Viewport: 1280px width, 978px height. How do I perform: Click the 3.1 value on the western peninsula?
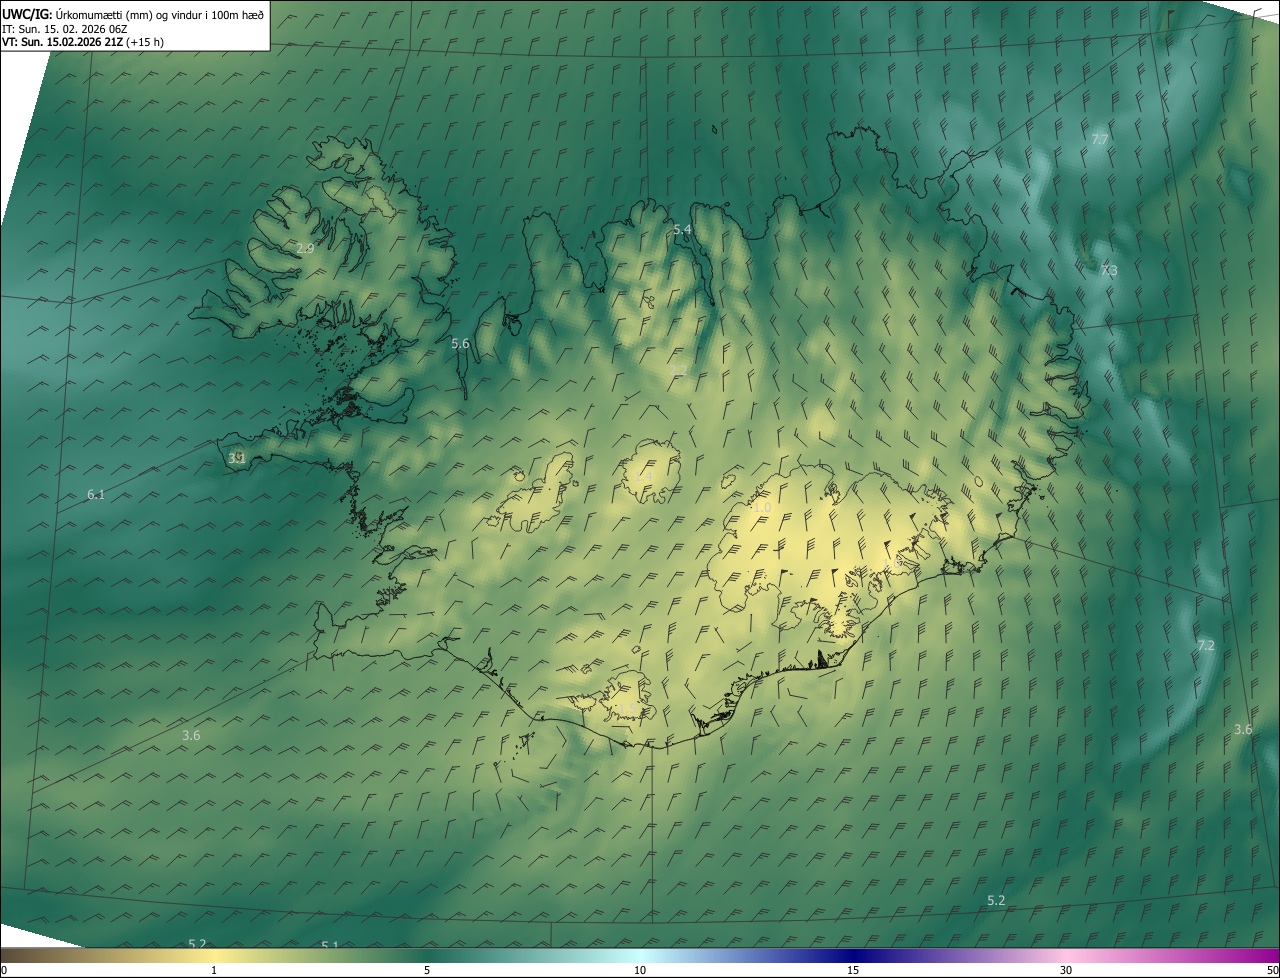237,458
